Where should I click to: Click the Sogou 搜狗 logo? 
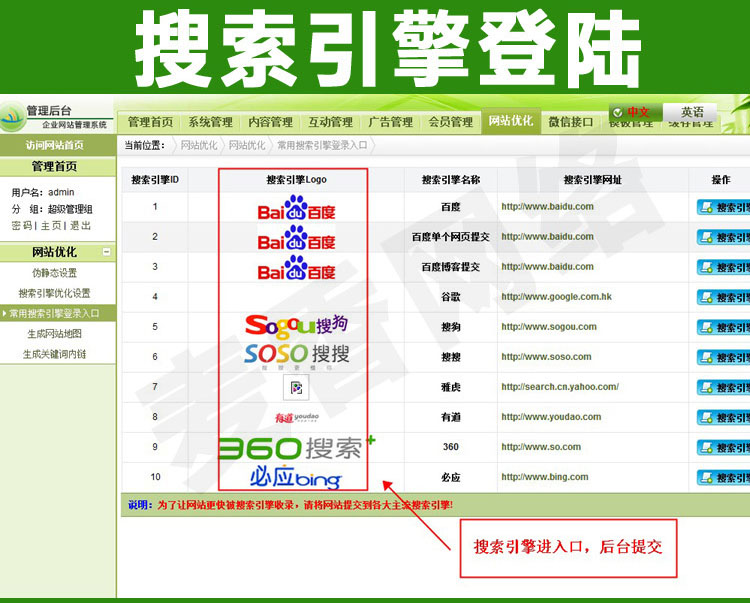point(296,325)
